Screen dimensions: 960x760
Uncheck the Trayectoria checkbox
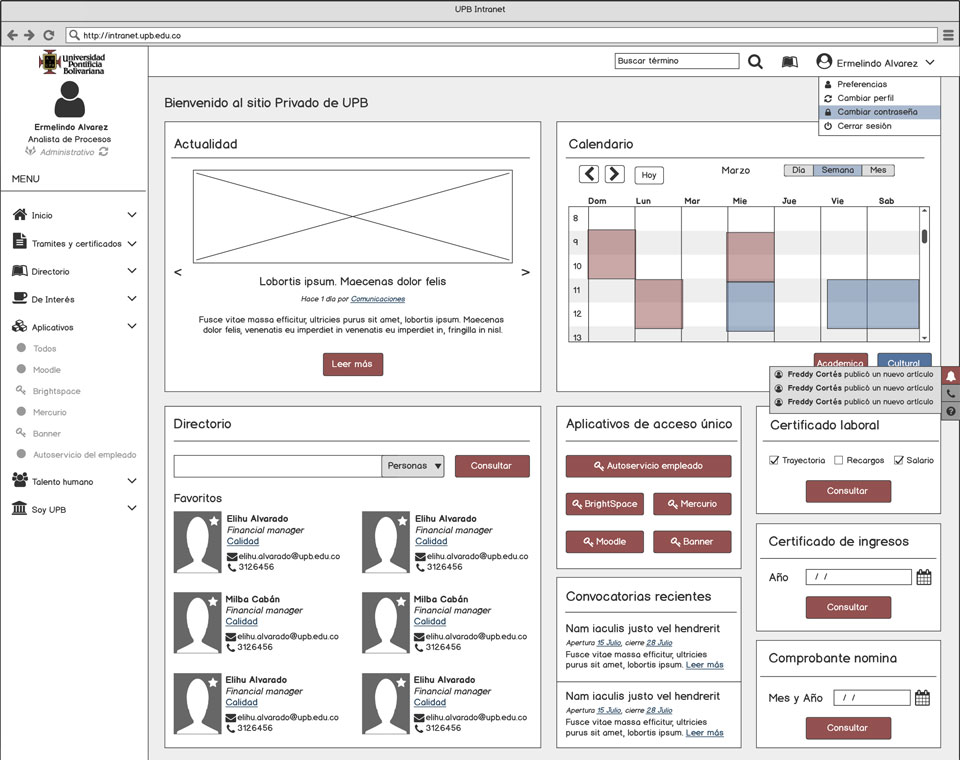[x=774, y=460]
